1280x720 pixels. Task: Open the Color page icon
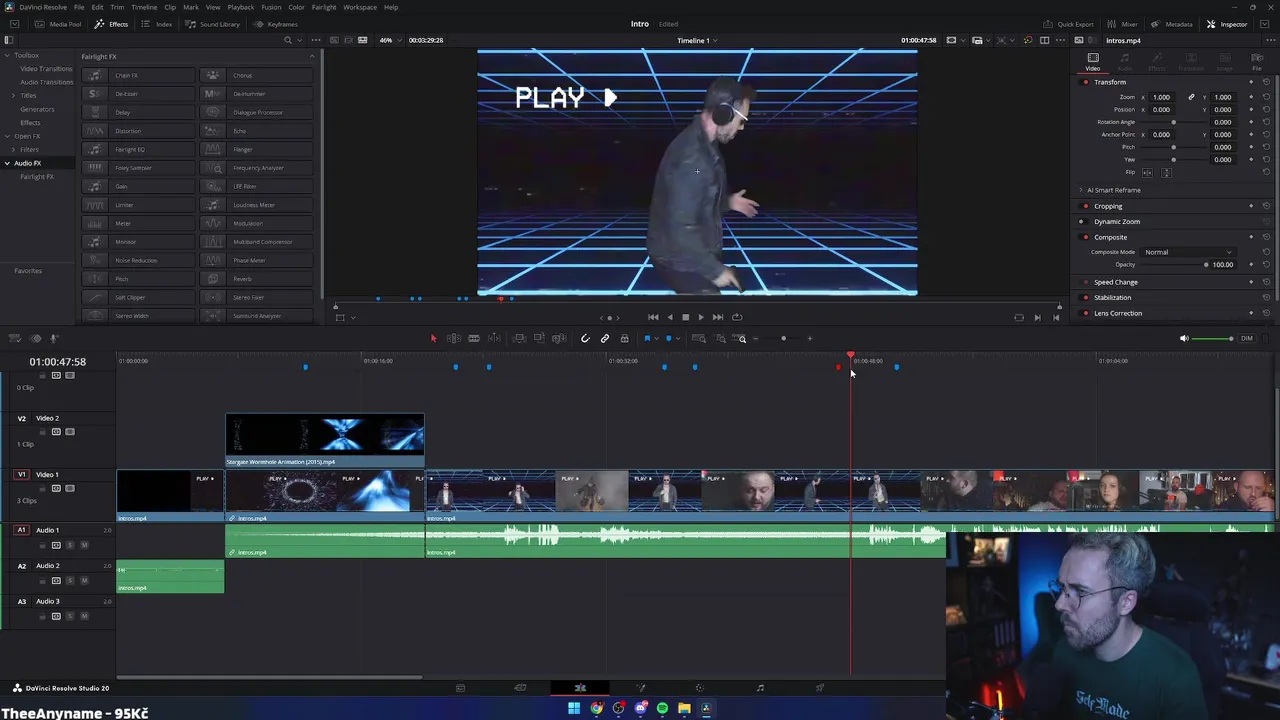pyautogui.click(x=700, y=688)
